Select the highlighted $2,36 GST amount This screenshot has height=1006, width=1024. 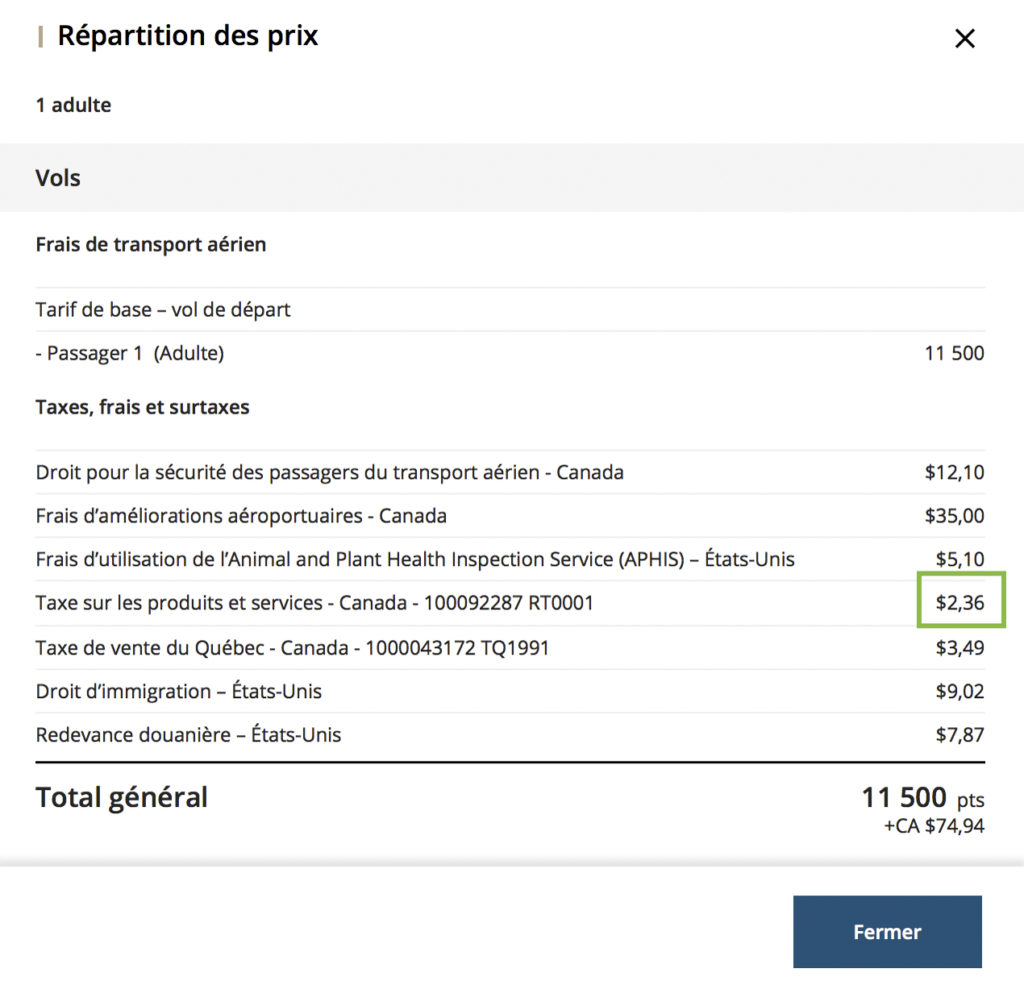(961, 602)
